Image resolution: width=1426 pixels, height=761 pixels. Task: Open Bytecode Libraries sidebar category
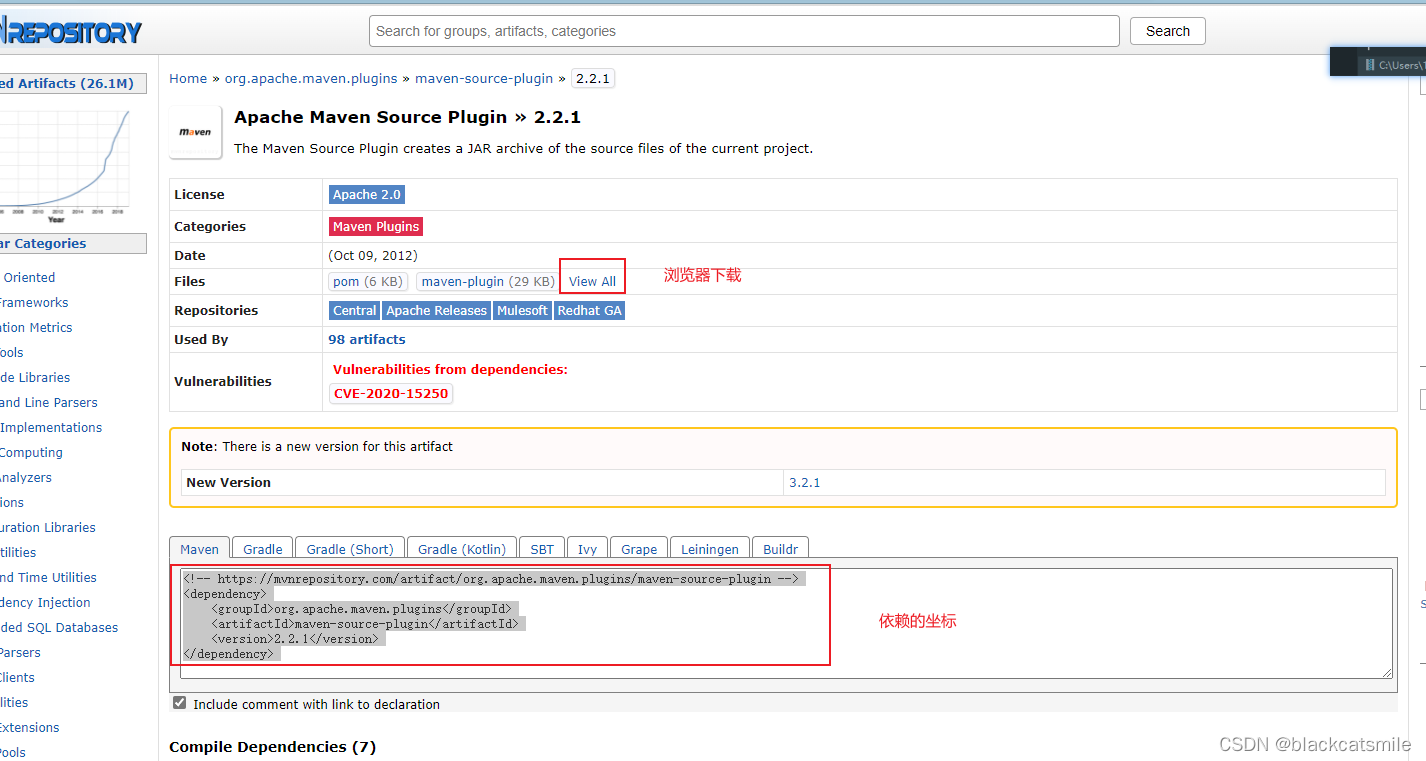[x=35, y=377]
